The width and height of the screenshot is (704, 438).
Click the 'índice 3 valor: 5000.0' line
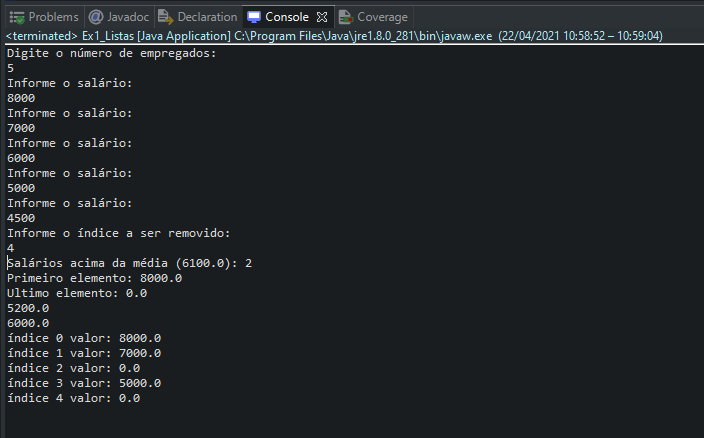tap(84, 383)
